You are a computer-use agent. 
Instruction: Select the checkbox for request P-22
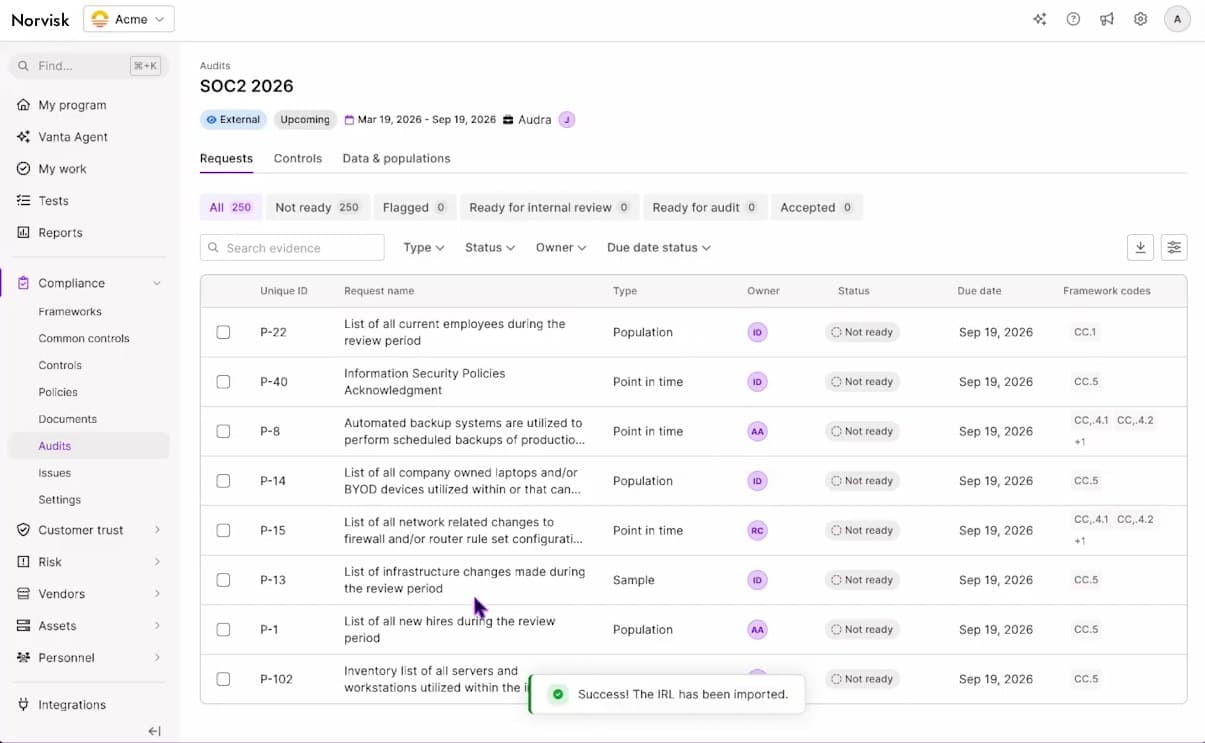[x=223, y=332]
